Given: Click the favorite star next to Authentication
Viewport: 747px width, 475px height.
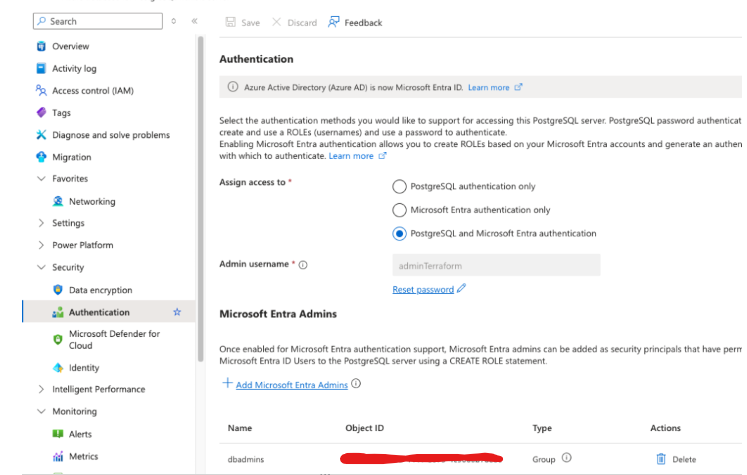Looking at the screenshot, I should [177, 312].
